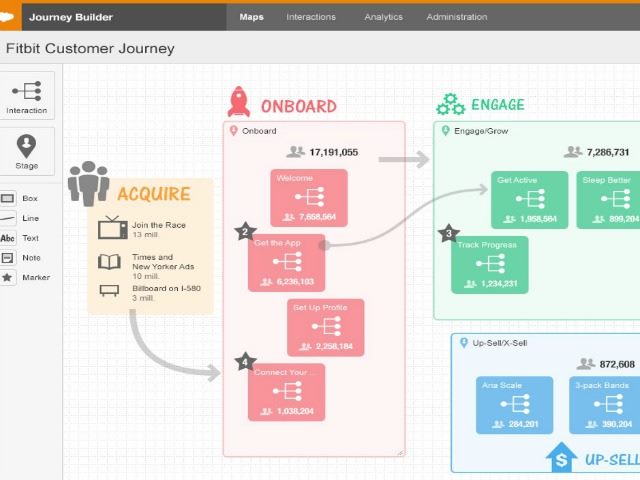Grab the Onboard stage resize handle

click(x=401, y=452)
